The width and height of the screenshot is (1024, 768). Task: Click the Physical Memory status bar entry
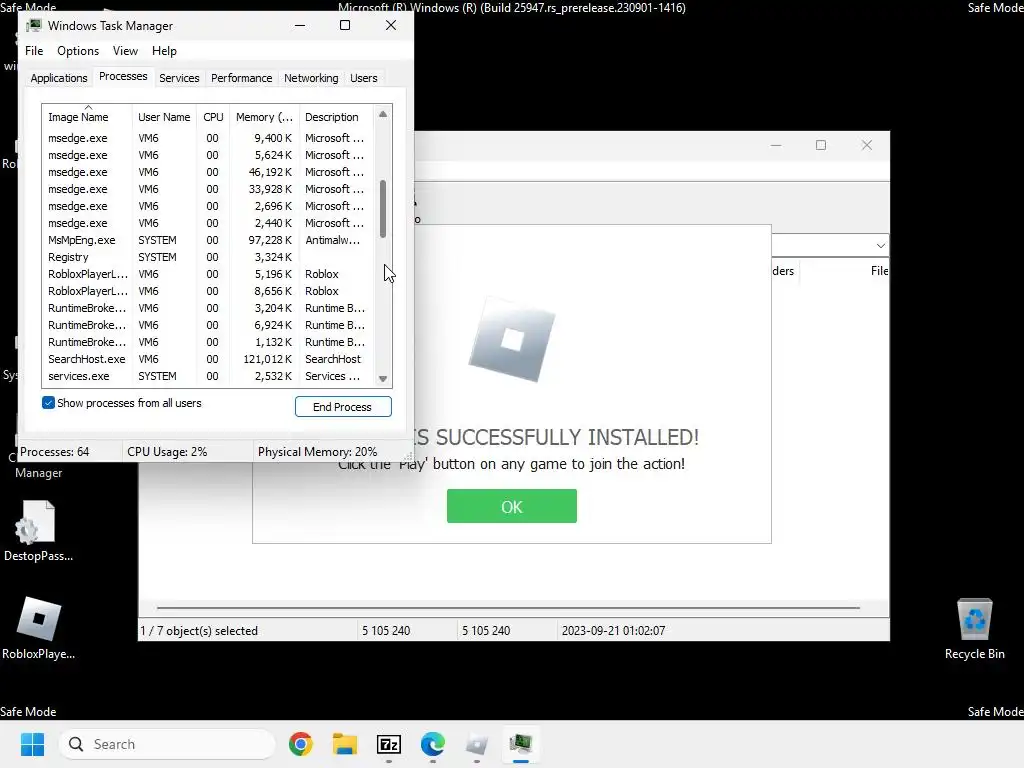(317, 452)
